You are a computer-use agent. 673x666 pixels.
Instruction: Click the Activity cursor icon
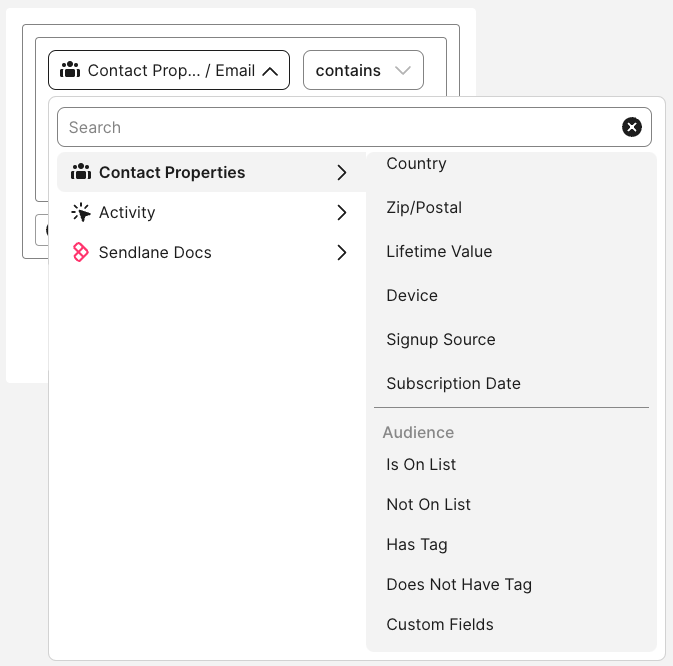[81, 212]
